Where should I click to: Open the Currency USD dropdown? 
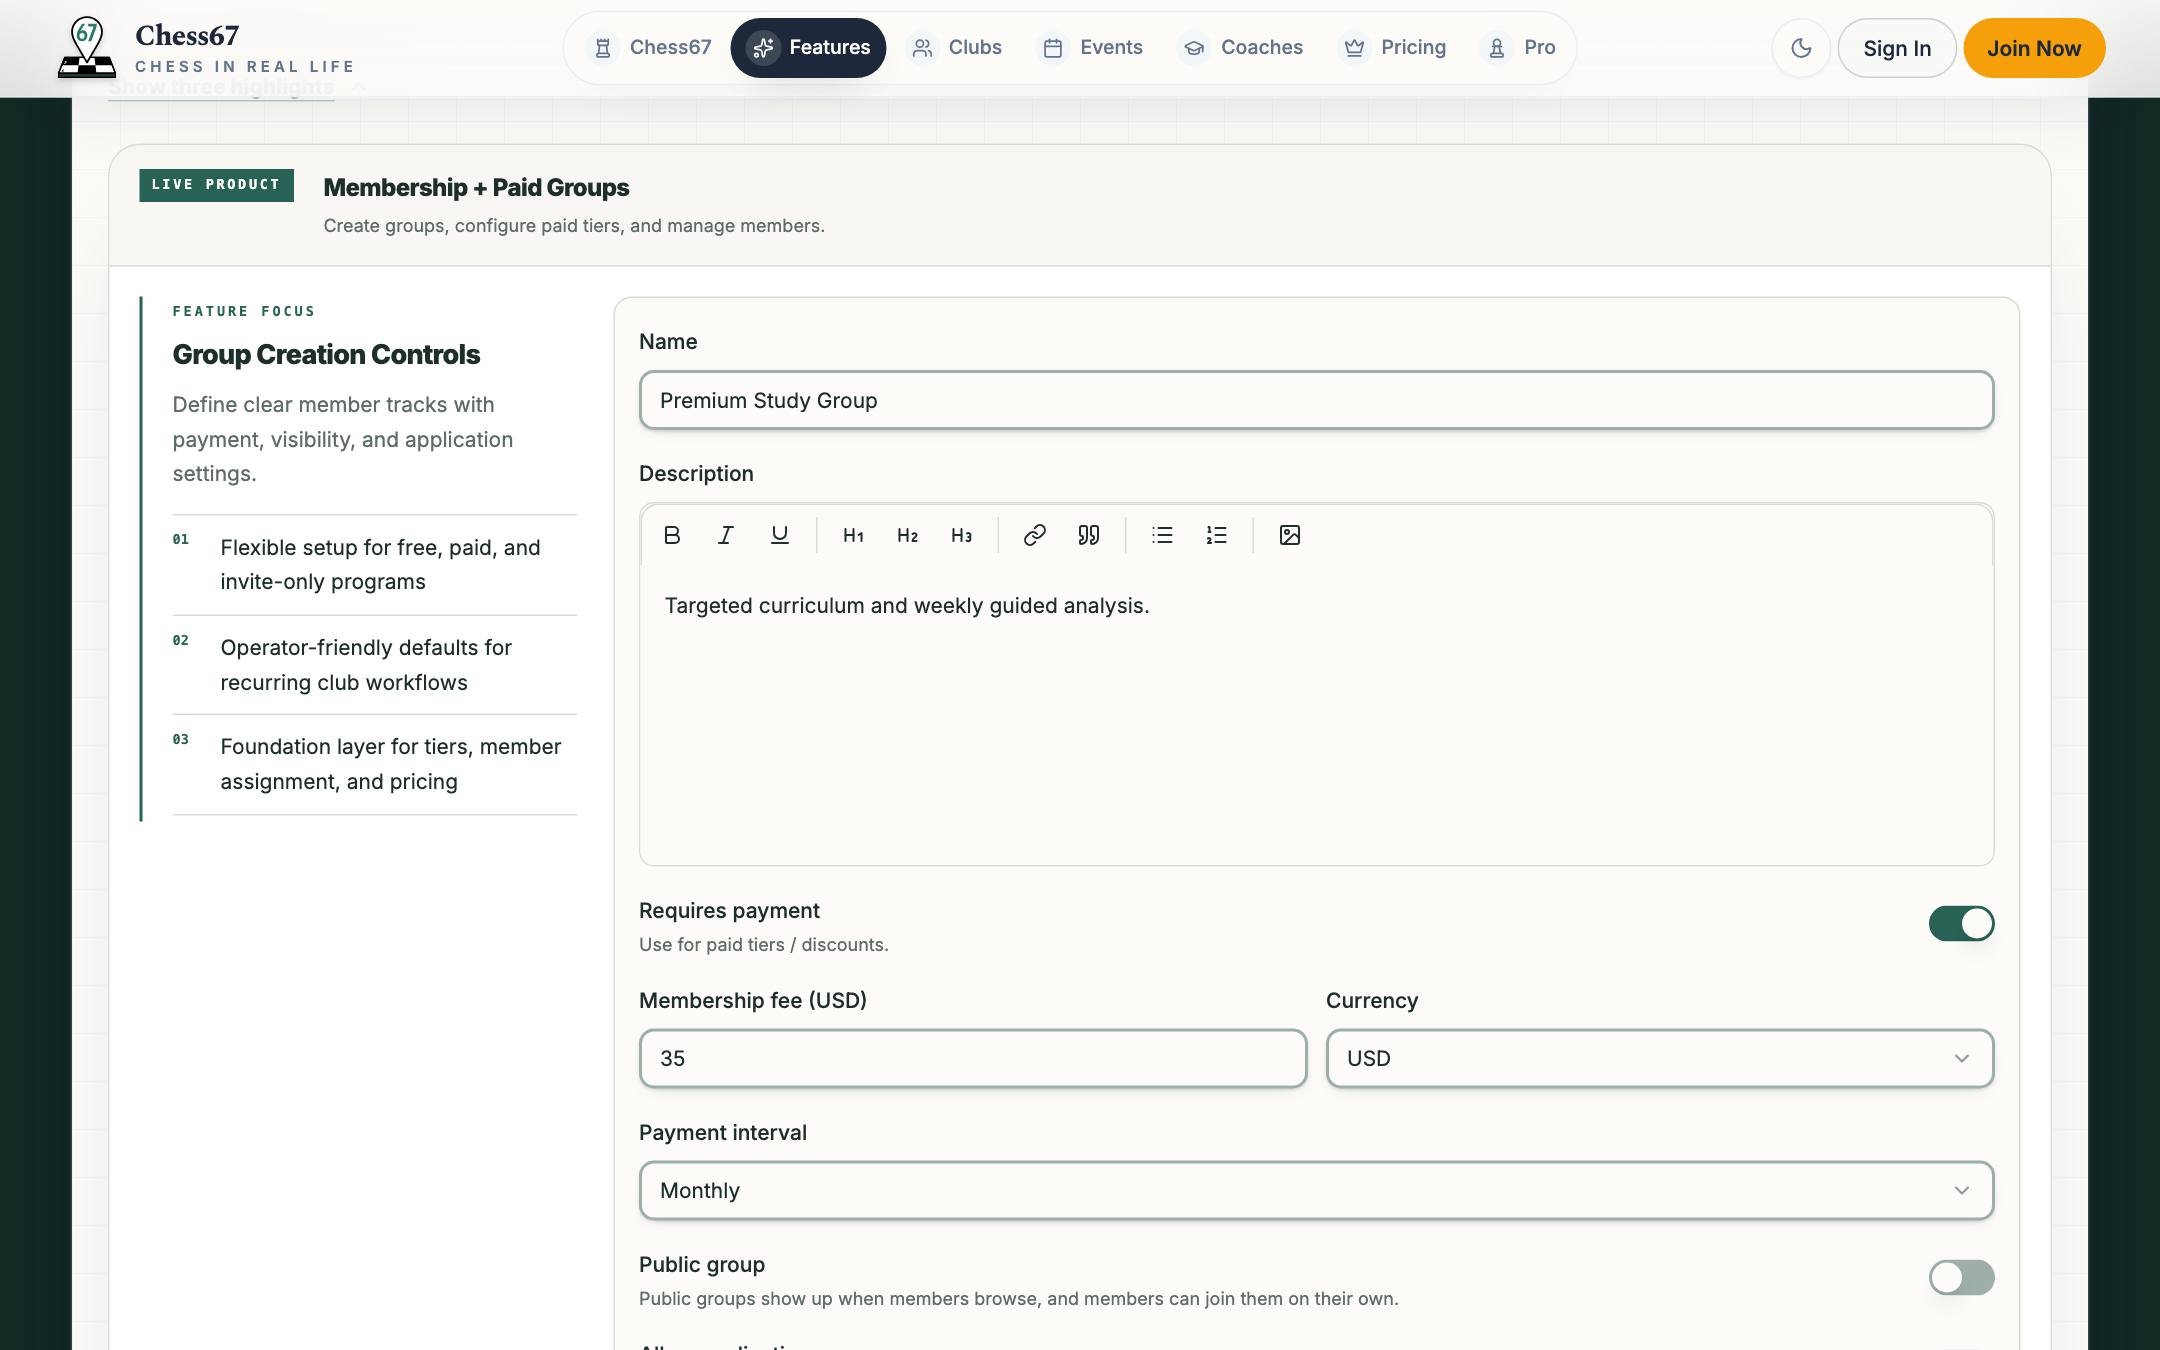1660,1058
